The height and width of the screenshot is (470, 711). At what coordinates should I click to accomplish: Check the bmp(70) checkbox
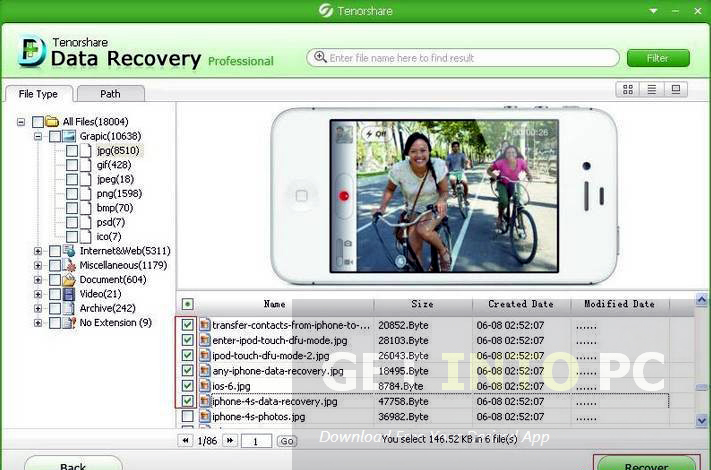72,208
